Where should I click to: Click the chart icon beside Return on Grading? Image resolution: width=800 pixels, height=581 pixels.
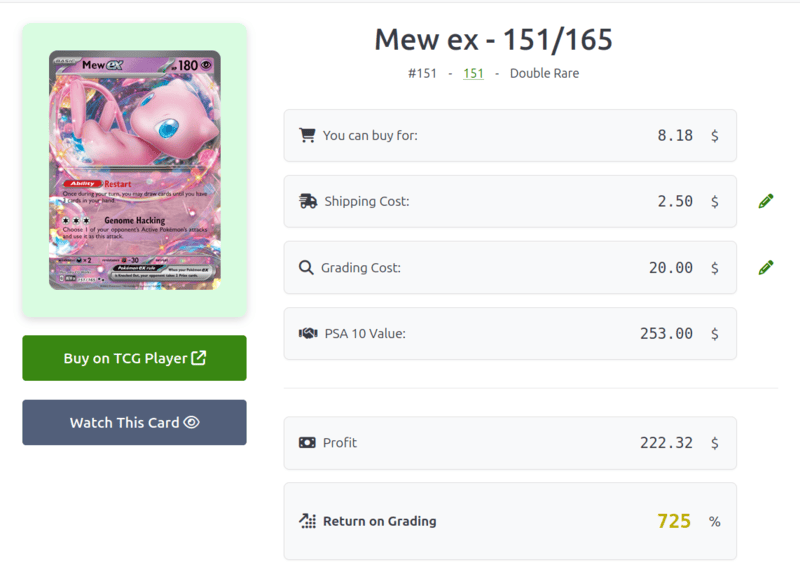click(x=307, y=521)
